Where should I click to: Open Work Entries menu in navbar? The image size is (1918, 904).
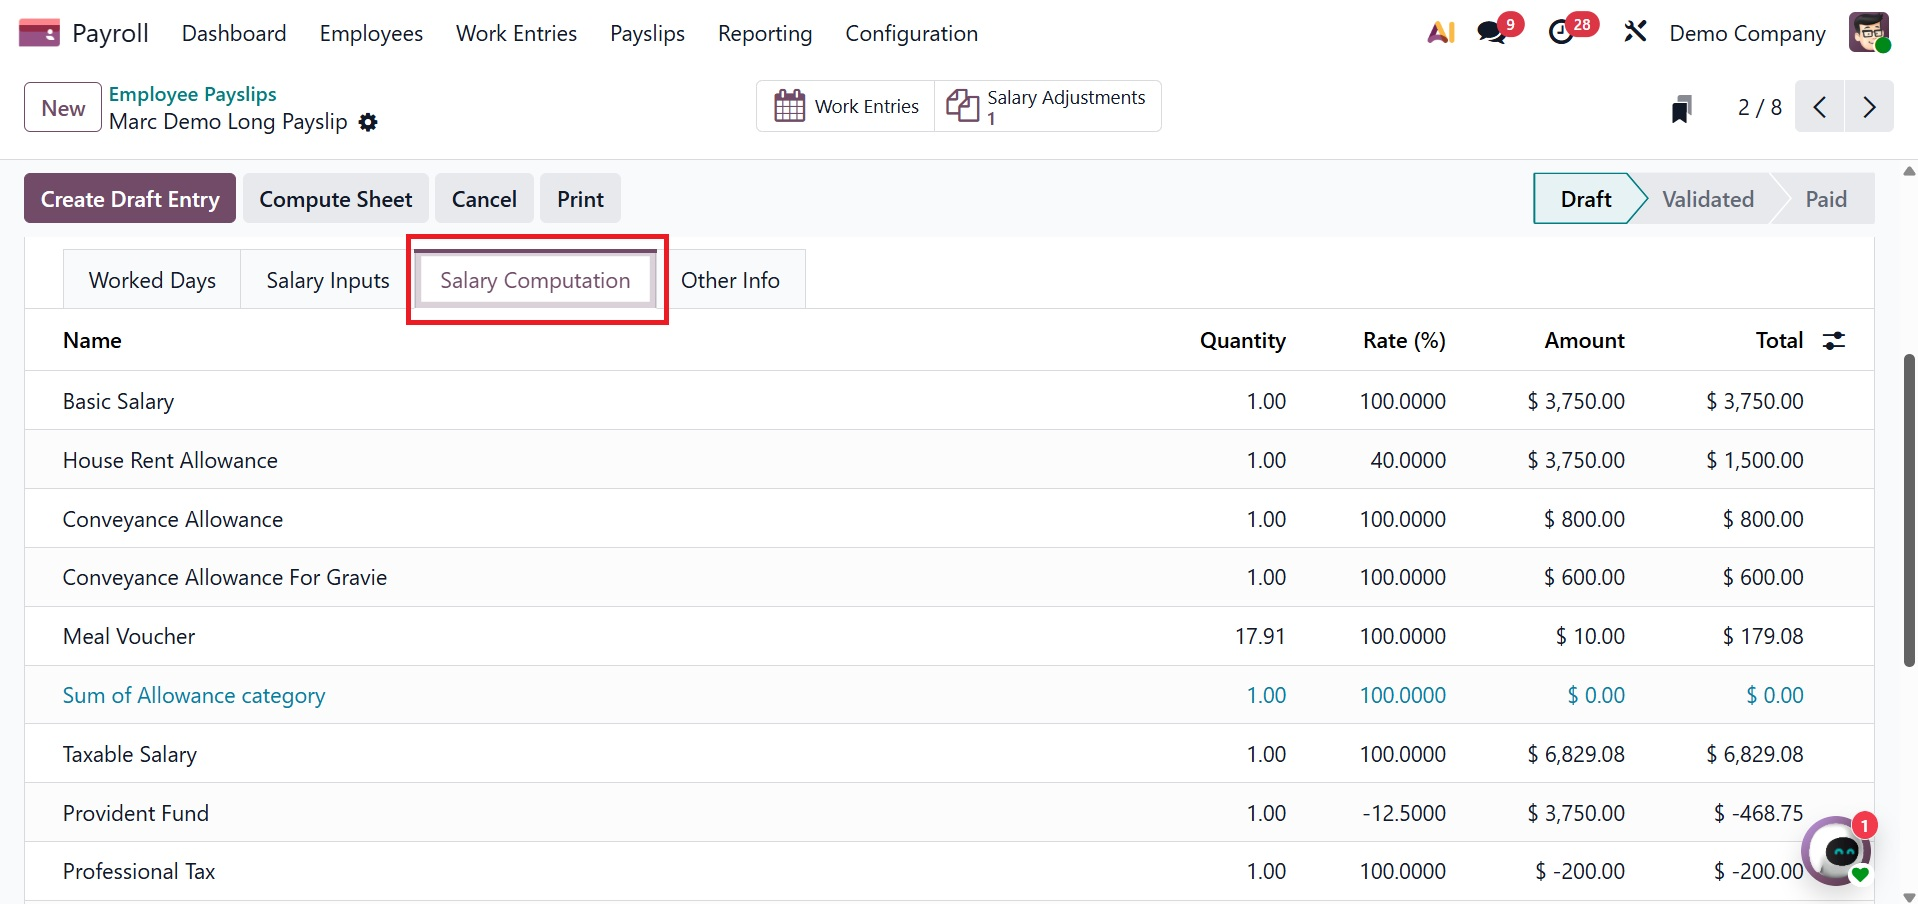[x=516, y=33]
